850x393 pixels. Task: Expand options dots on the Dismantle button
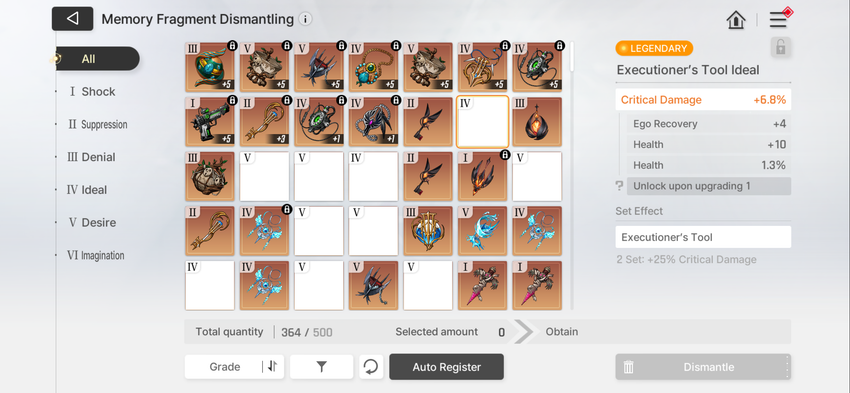pyautogui.click(x=787, y=367)
